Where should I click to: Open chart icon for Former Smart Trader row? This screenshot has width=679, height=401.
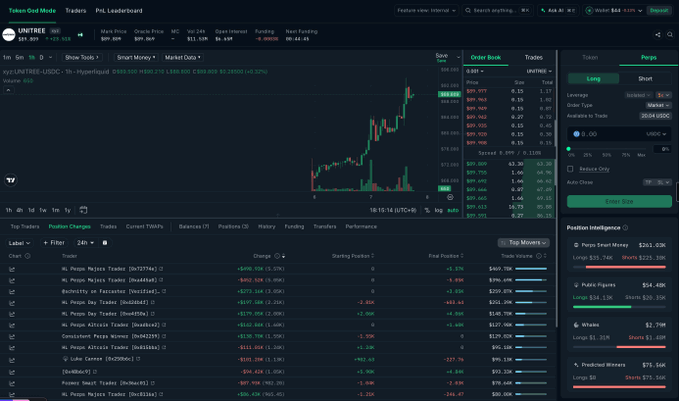pos(12,383)
